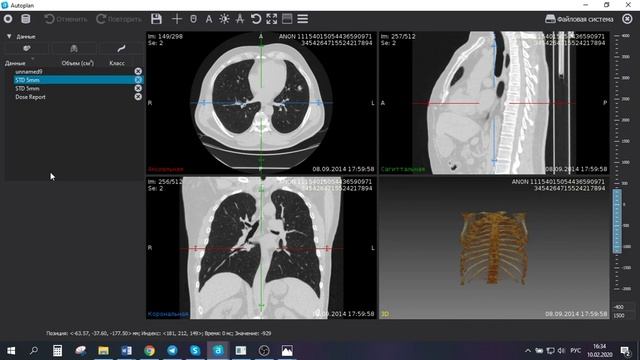Select the unhighlighted STD 5mm row
This screenshot has height=360, width=640.
(x=74, y=89)
